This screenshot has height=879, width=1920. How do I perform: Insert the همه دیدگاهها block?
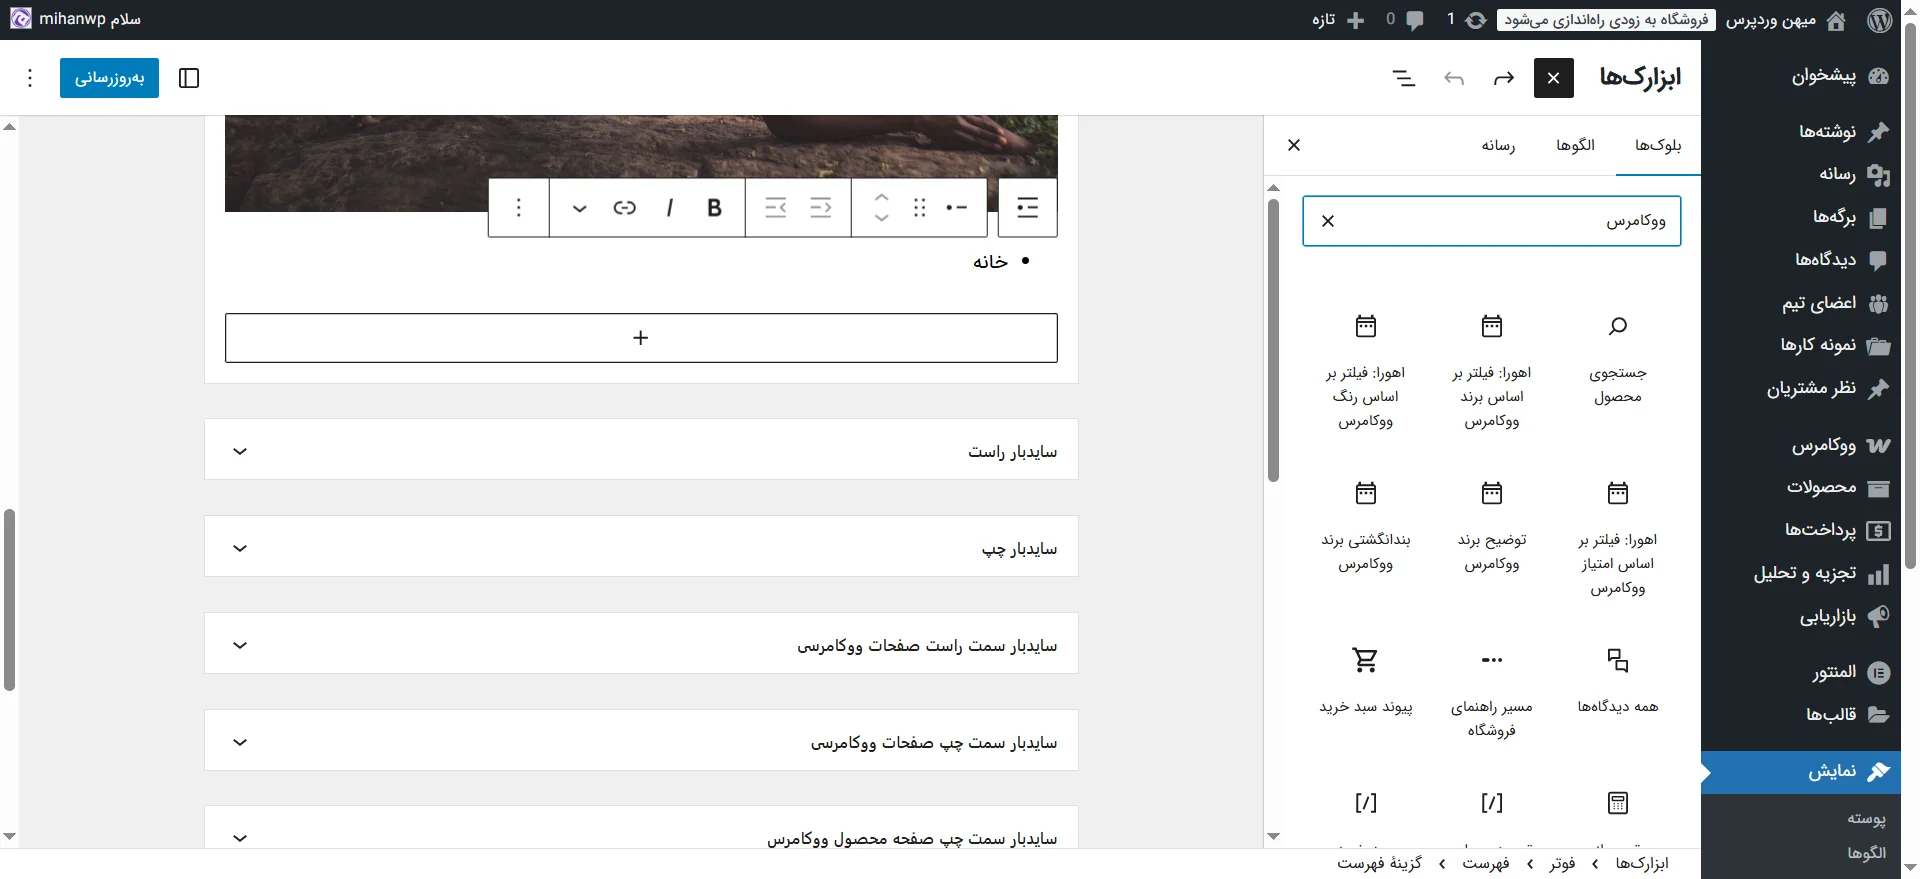1617,680
